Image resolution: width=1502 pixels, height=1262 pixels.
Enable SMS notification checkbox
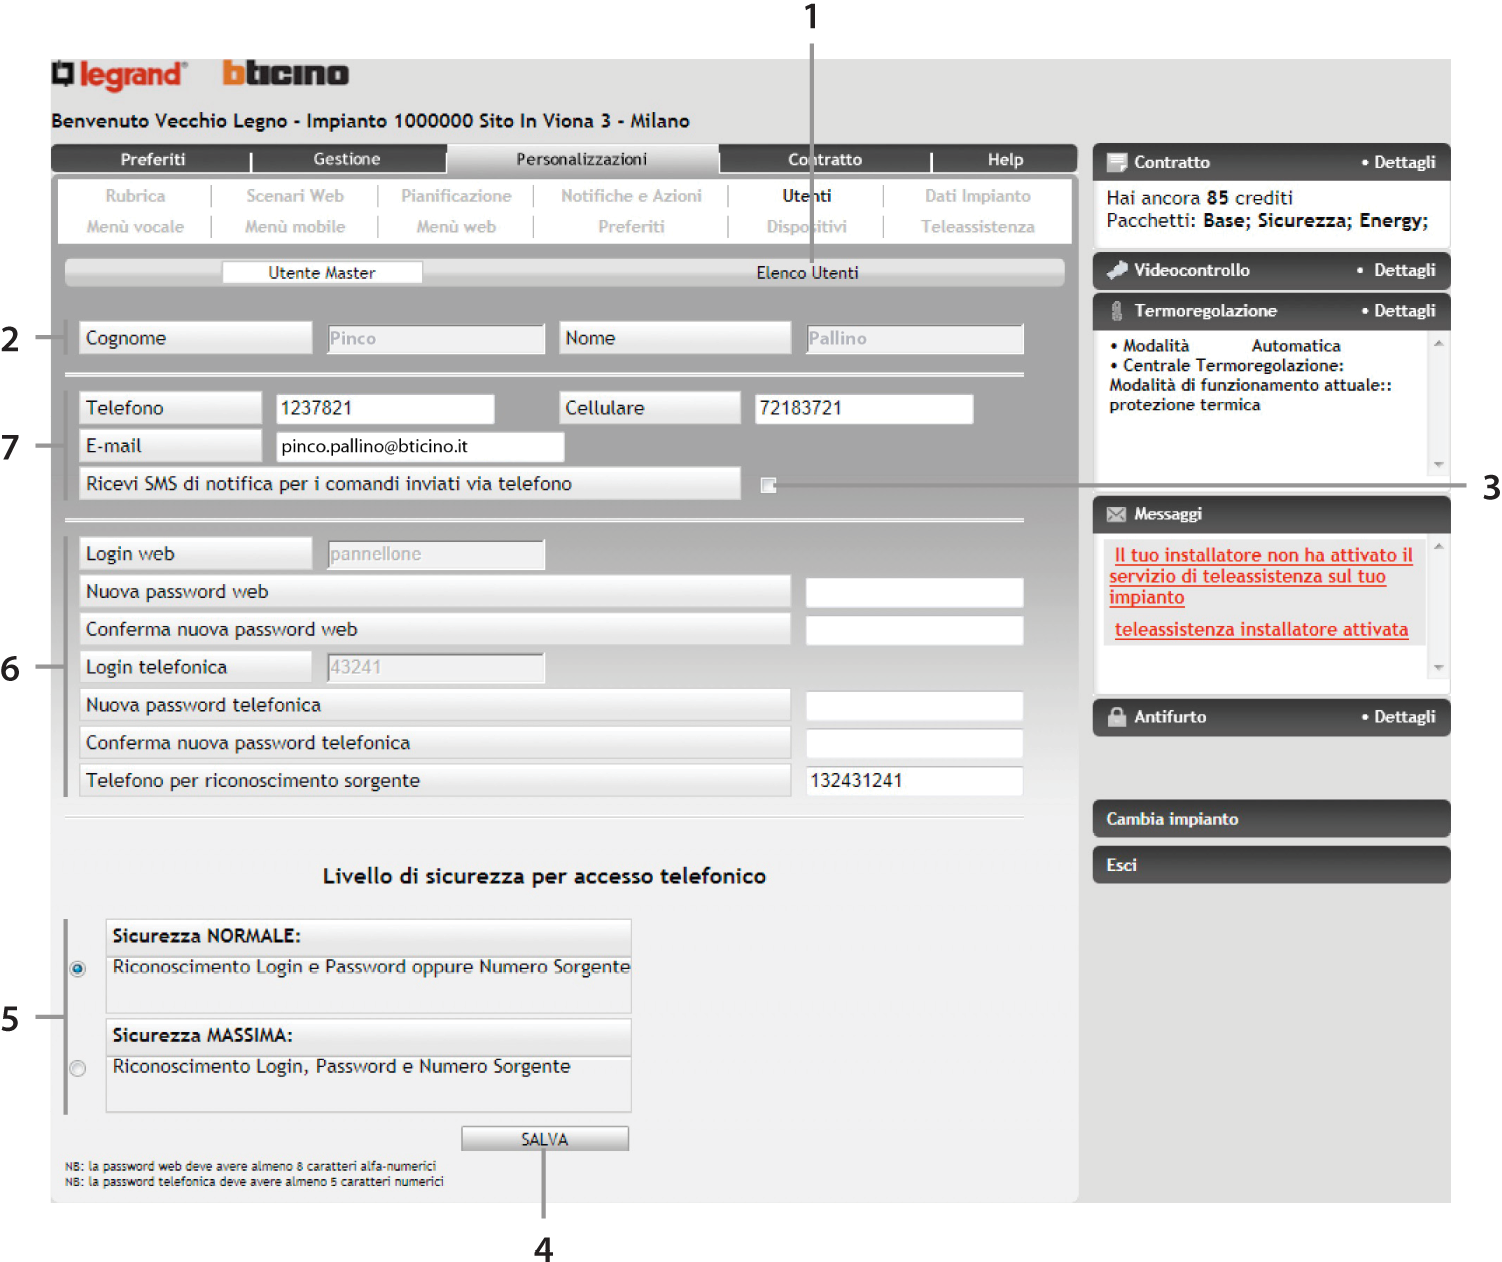768,485
